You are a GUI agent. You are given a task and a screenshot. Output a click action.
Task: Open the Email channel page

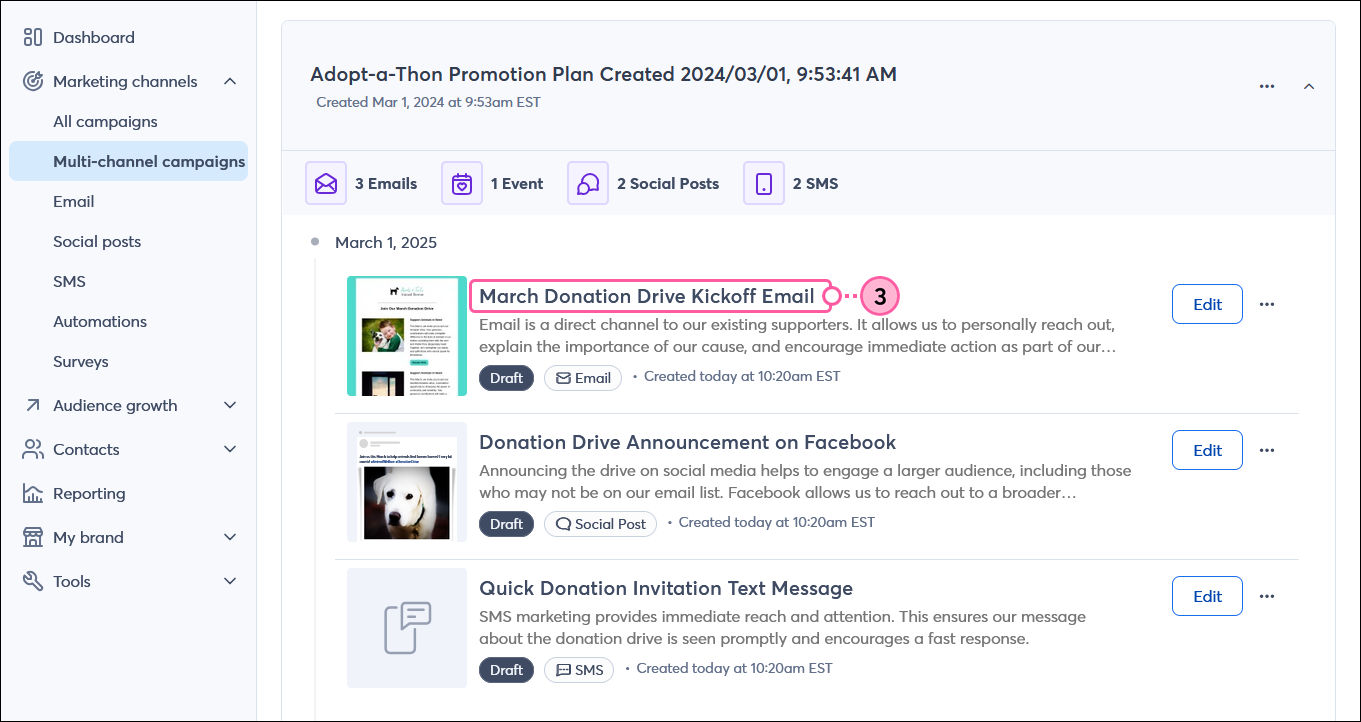tap(74, 201)
